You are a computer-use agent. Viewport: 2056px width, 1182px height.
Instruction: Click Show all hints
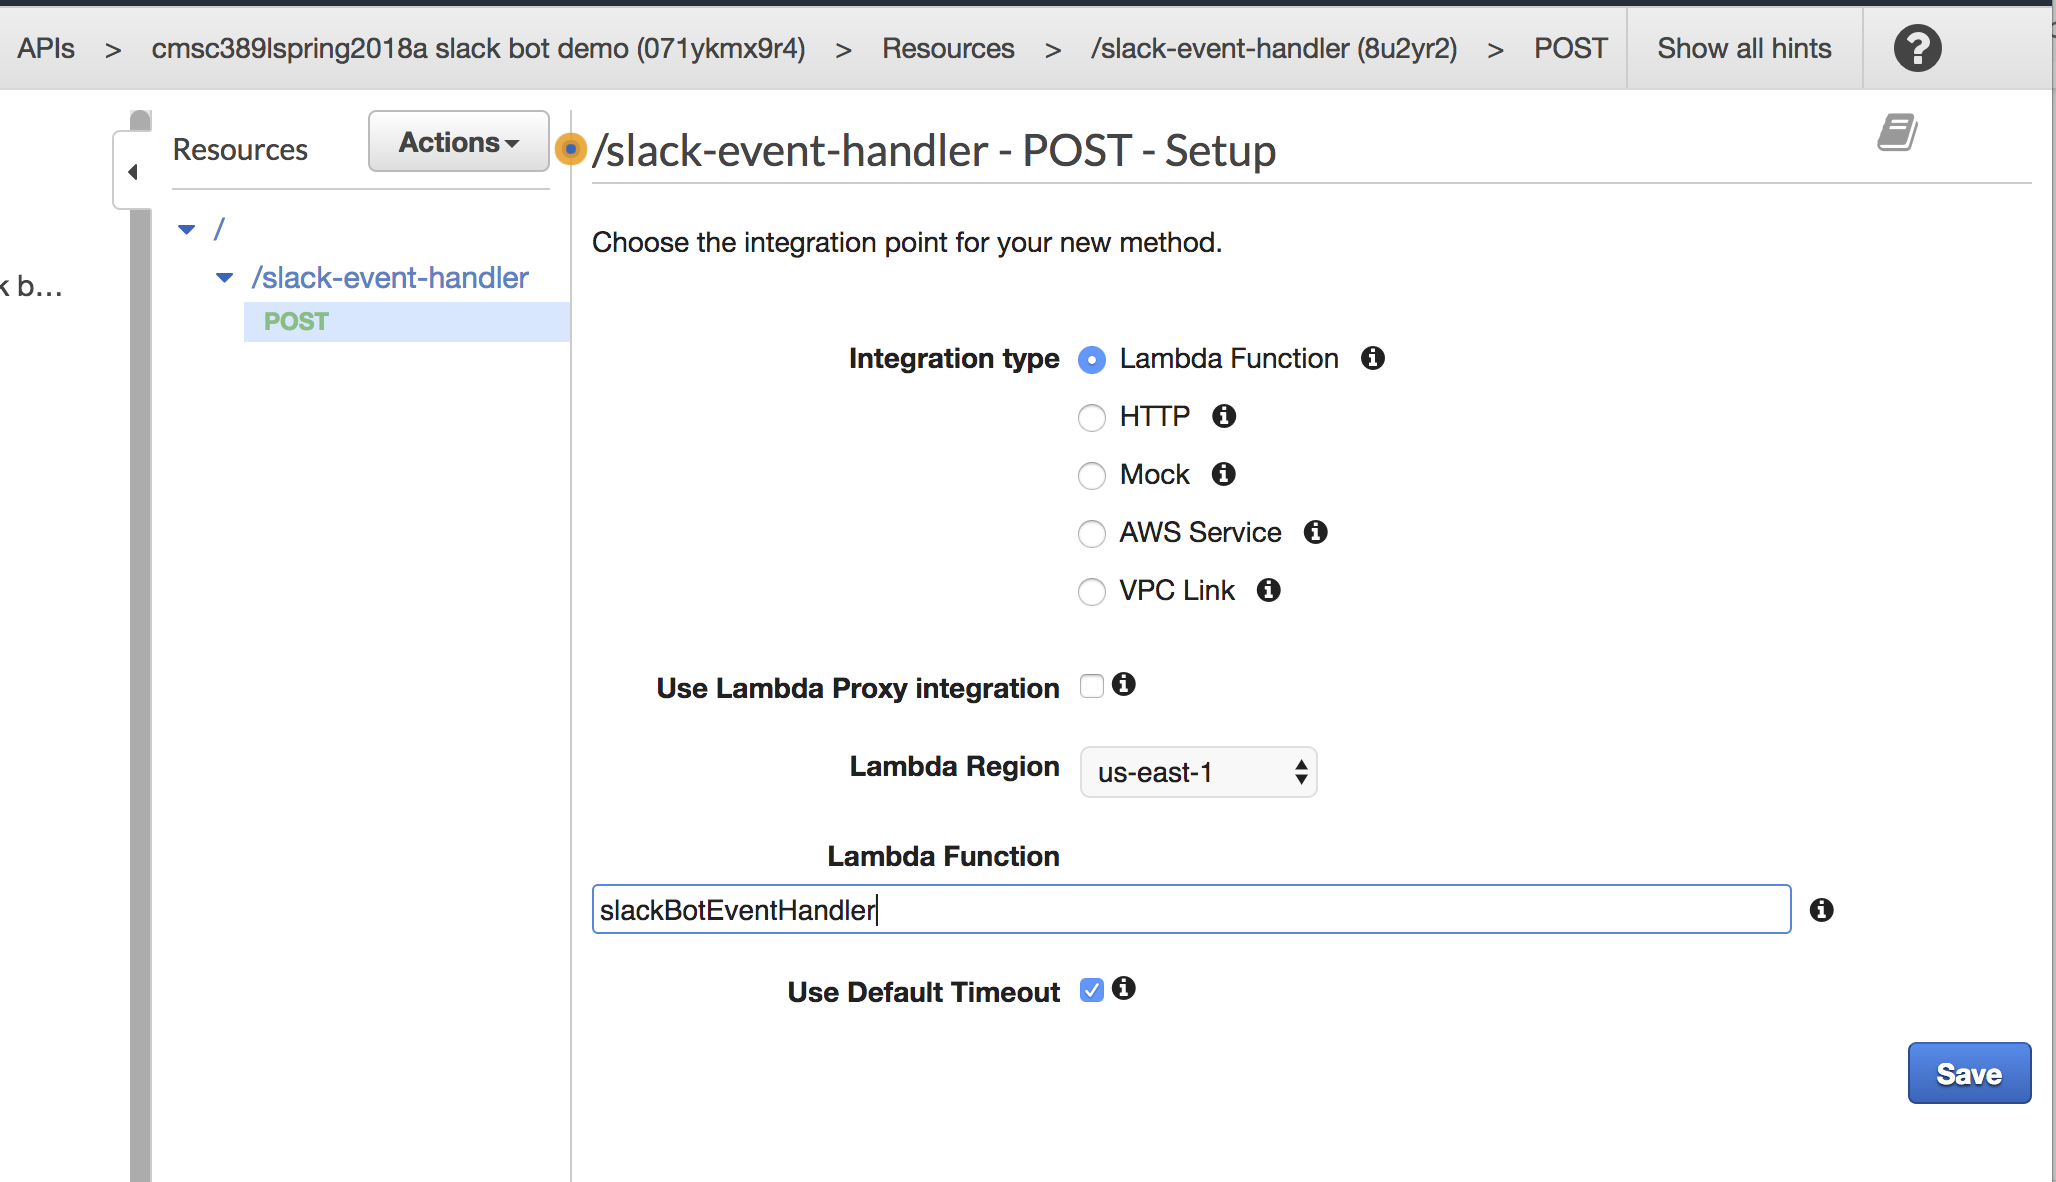[x=1744, y=48]
